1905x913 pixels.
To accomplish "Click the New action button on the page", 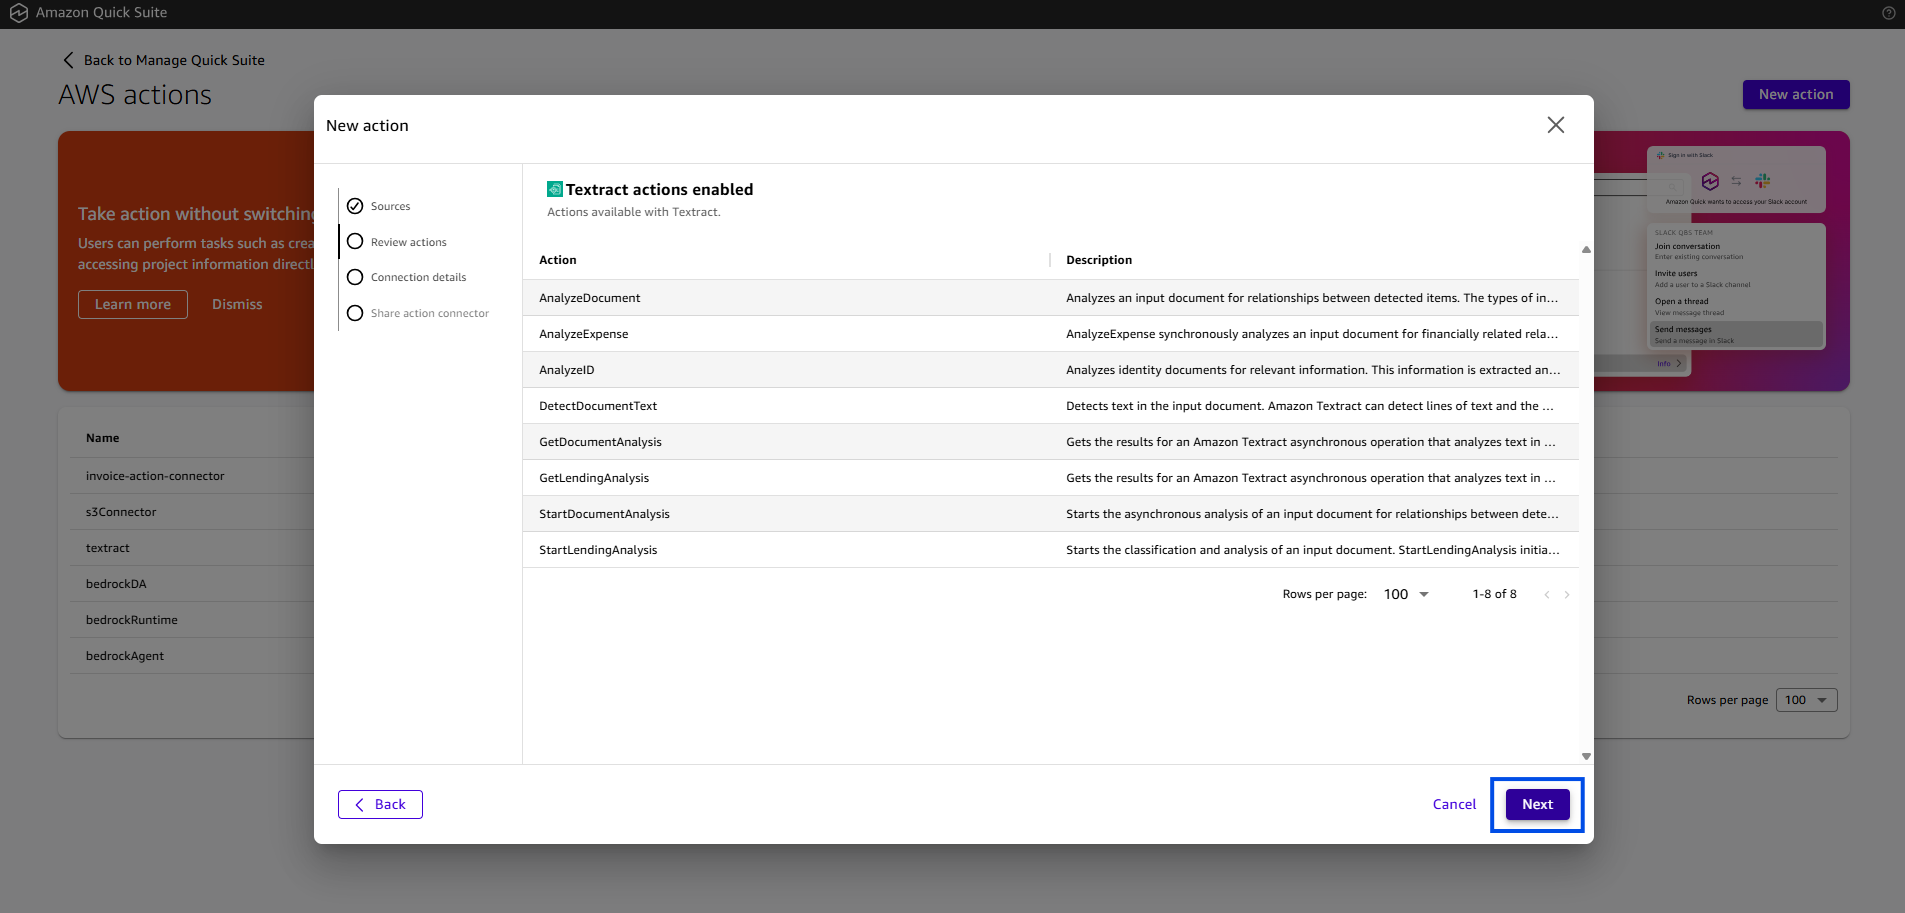I will point(1796,94).
